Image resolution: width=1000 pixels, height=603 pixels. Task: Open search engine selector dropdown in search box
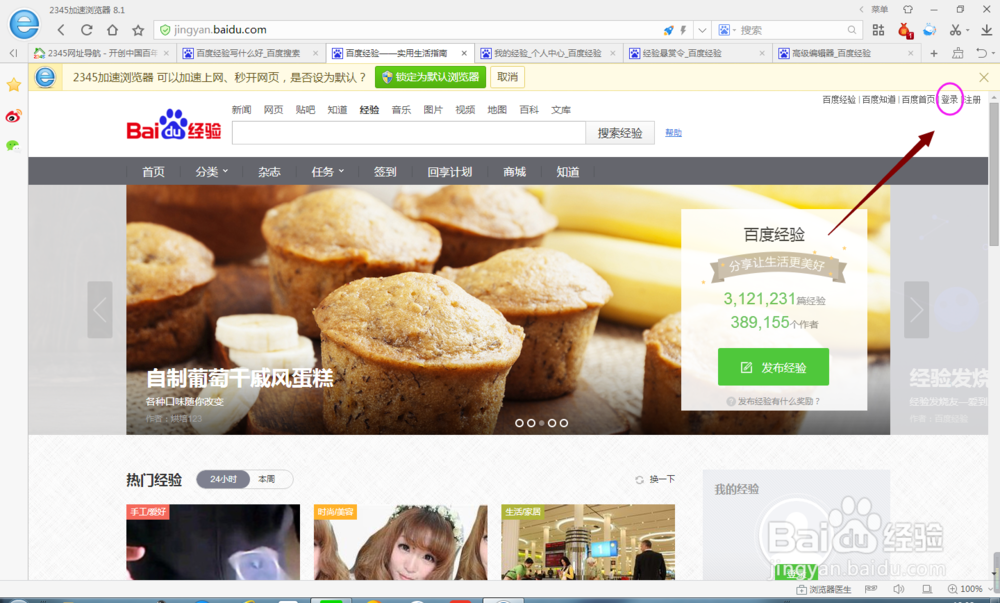727,30
